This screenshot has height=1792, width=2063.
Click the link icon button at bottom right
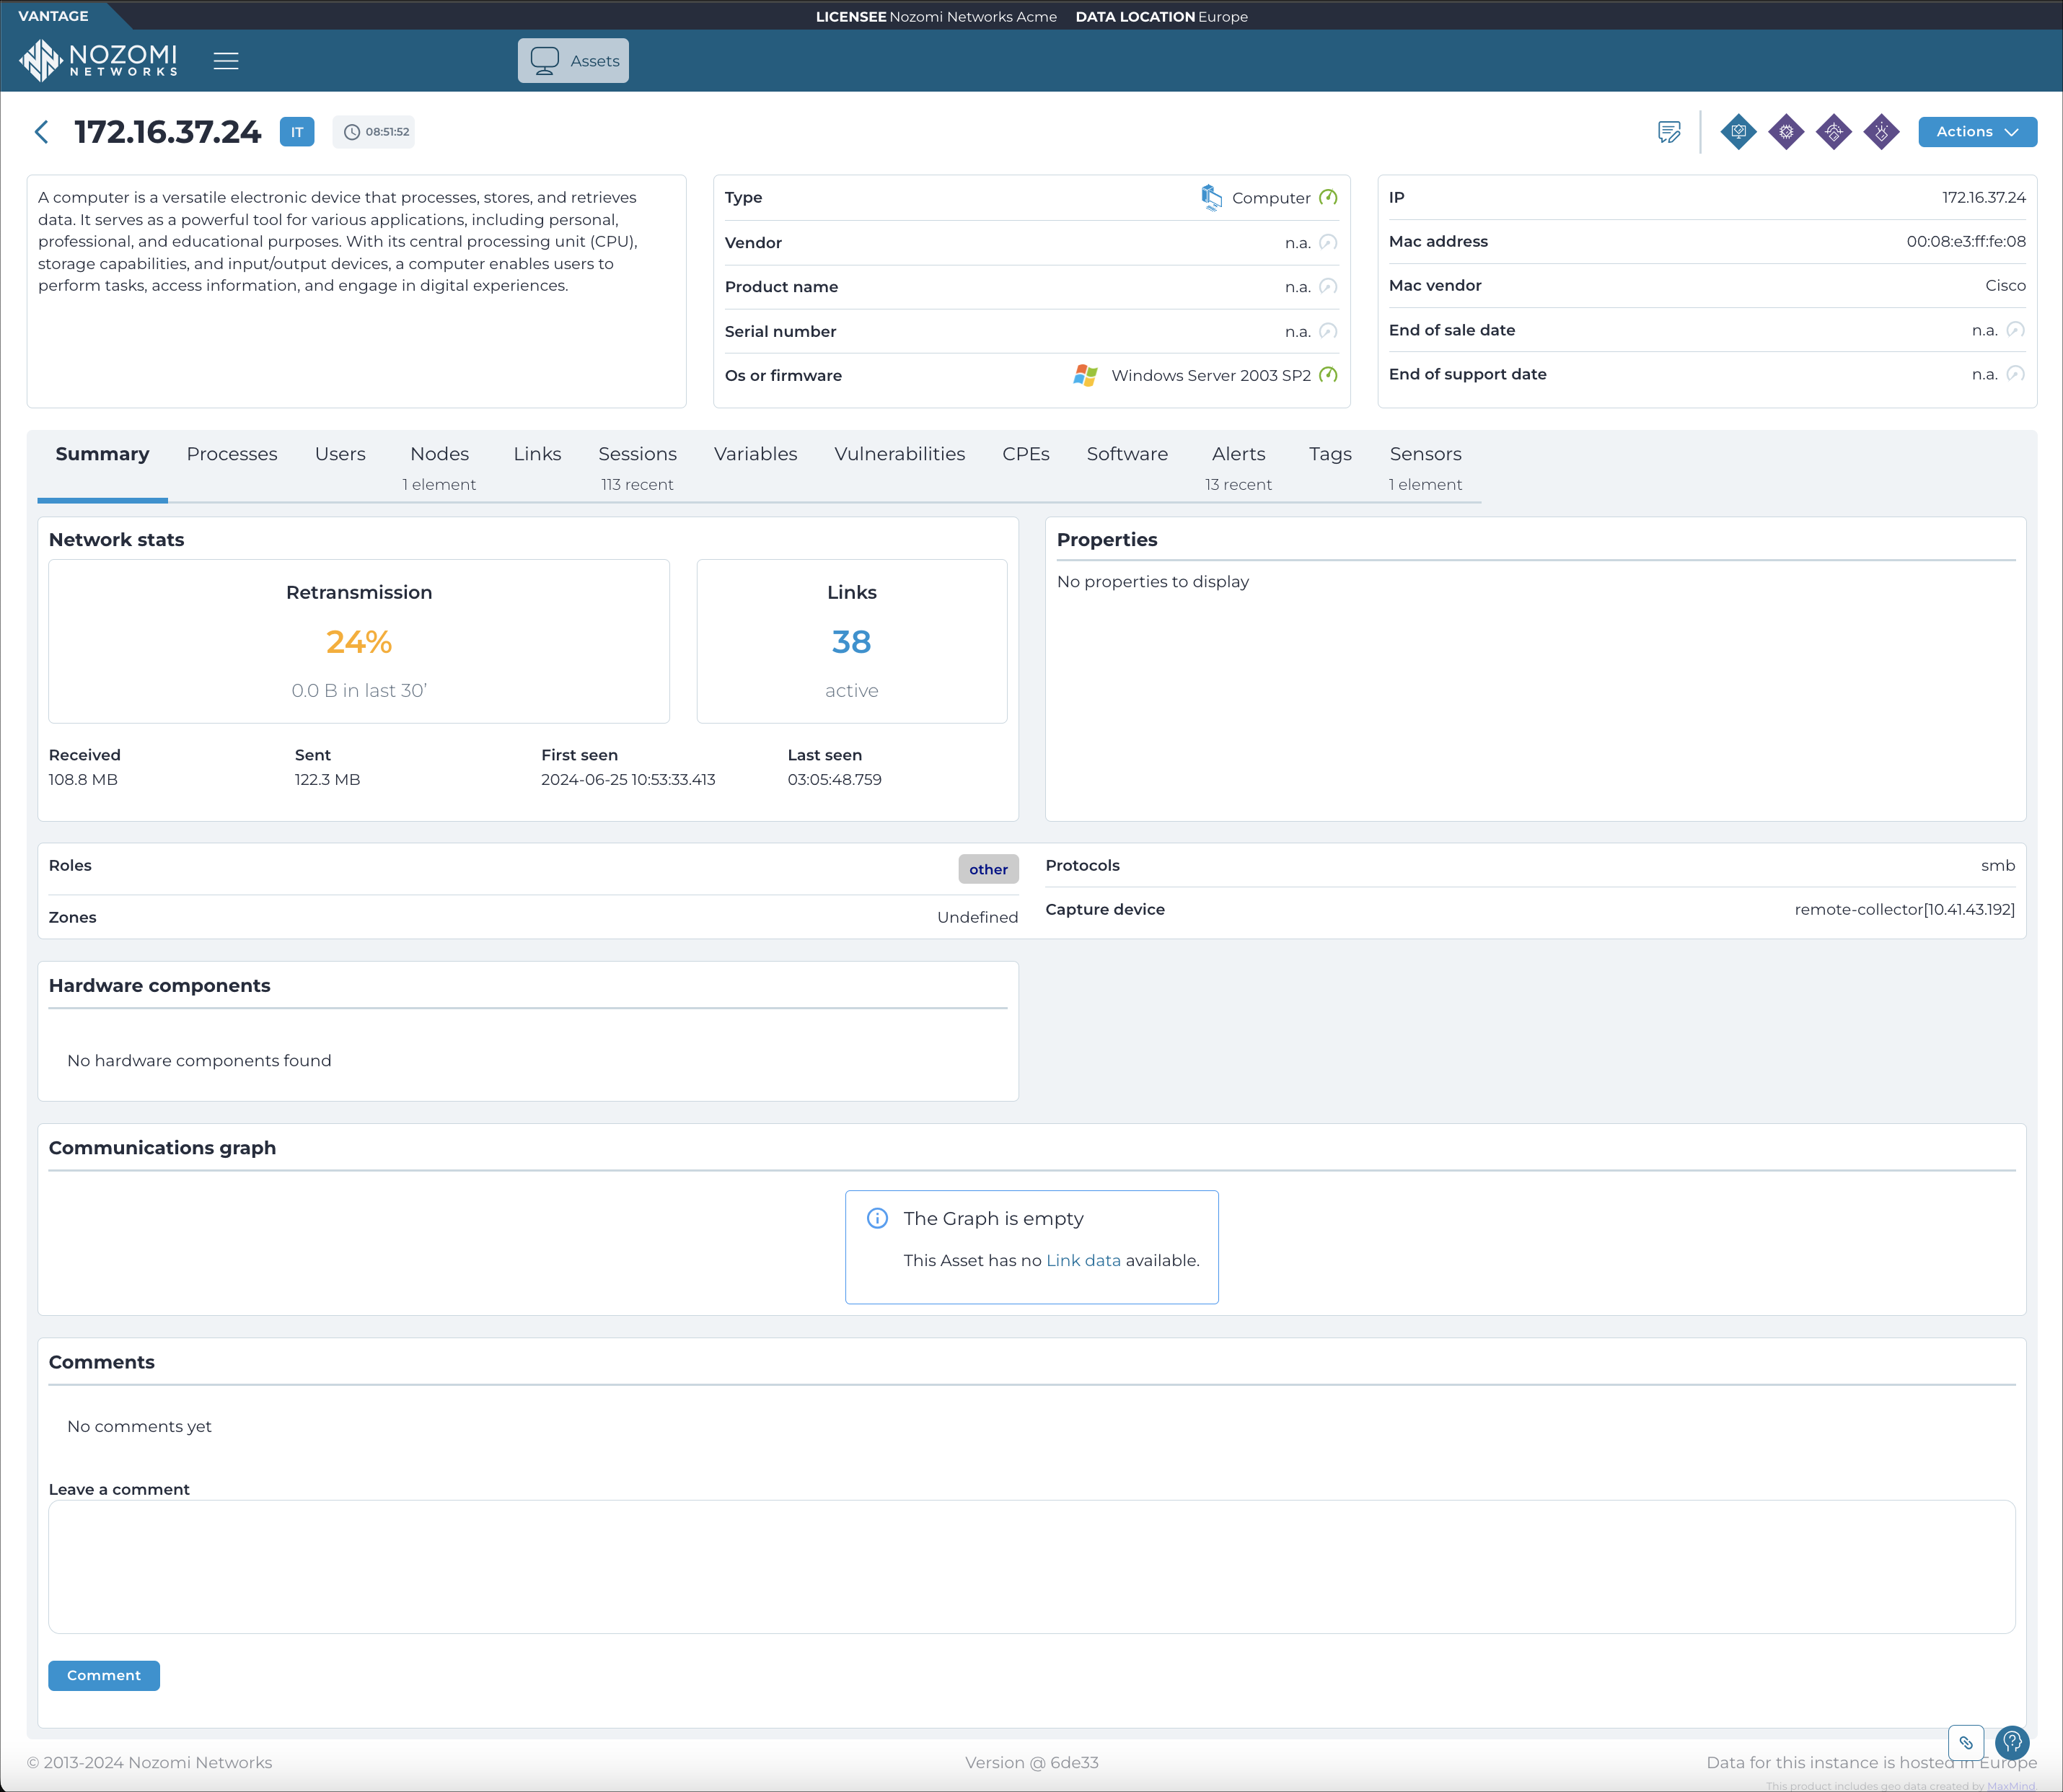point(1966,1743)
